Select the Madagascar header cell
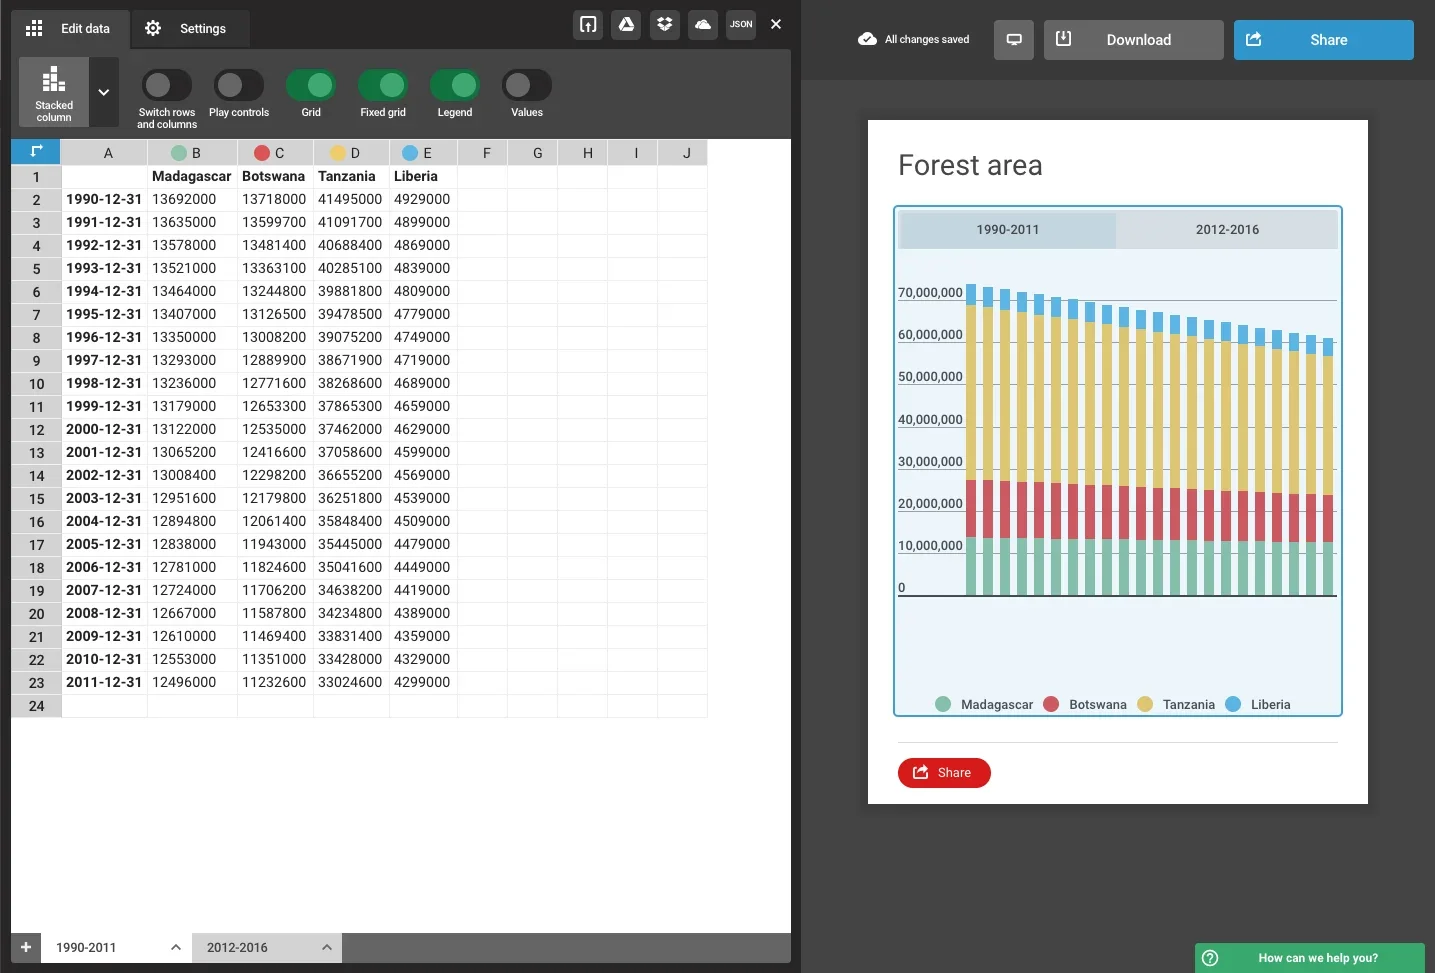Image resolution: width=1435 pixels, height=973 pixels. [x=191, y=176]
